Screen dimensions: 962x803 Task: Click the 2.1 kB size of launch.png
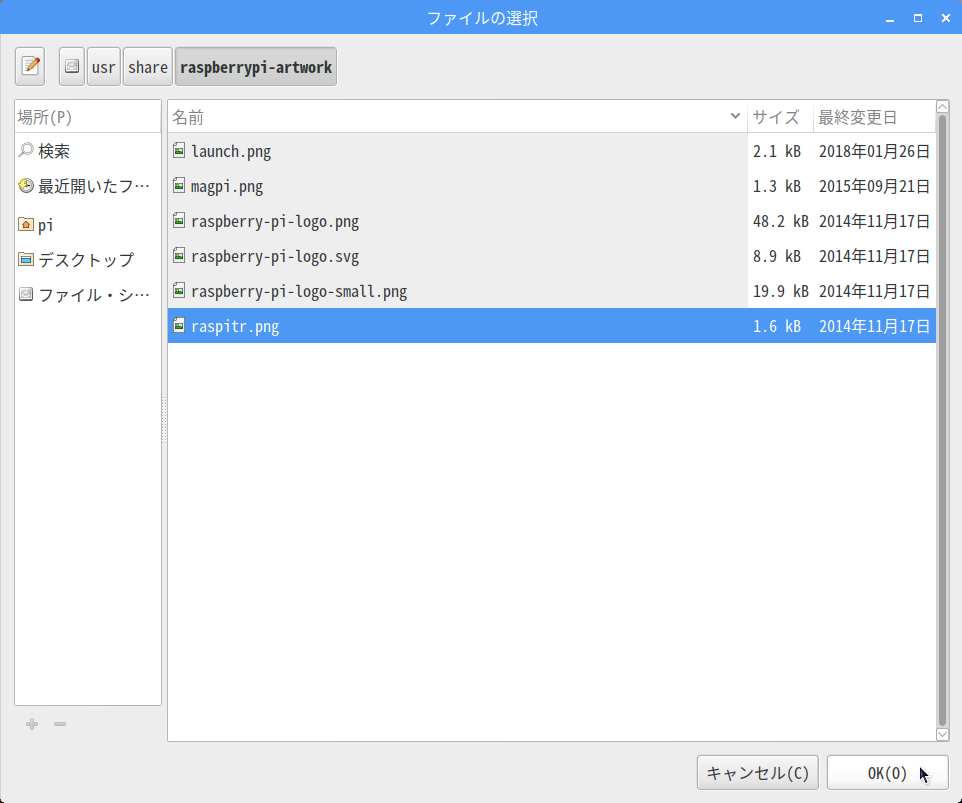(777, 151)
